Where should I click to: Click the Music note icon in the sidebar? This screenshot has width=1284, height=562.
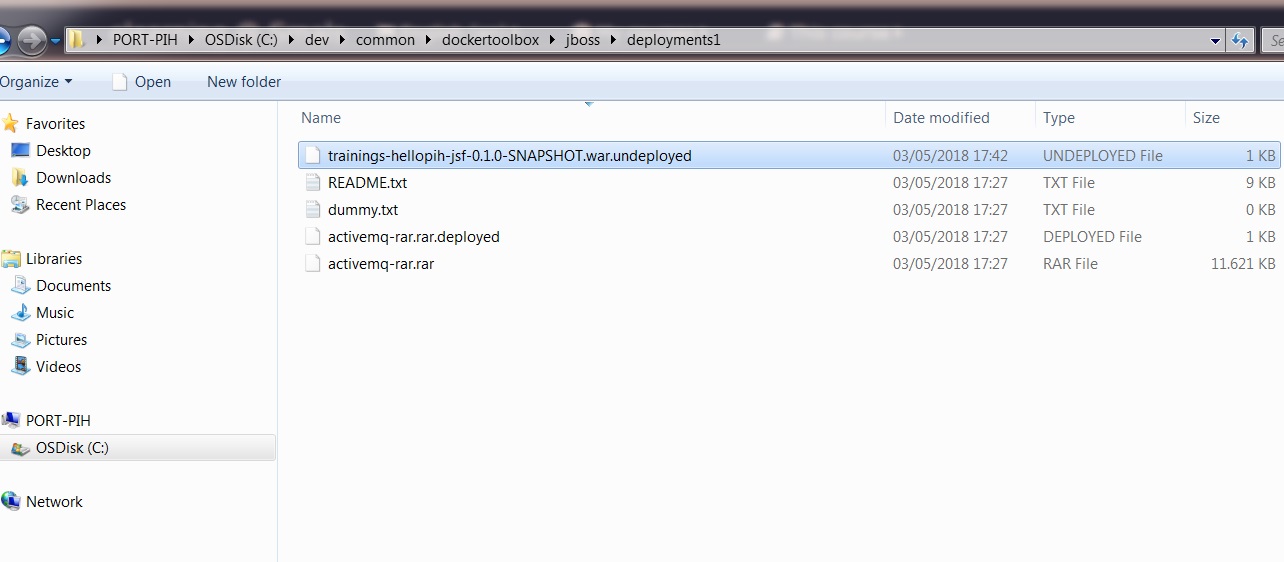[20, 312]
